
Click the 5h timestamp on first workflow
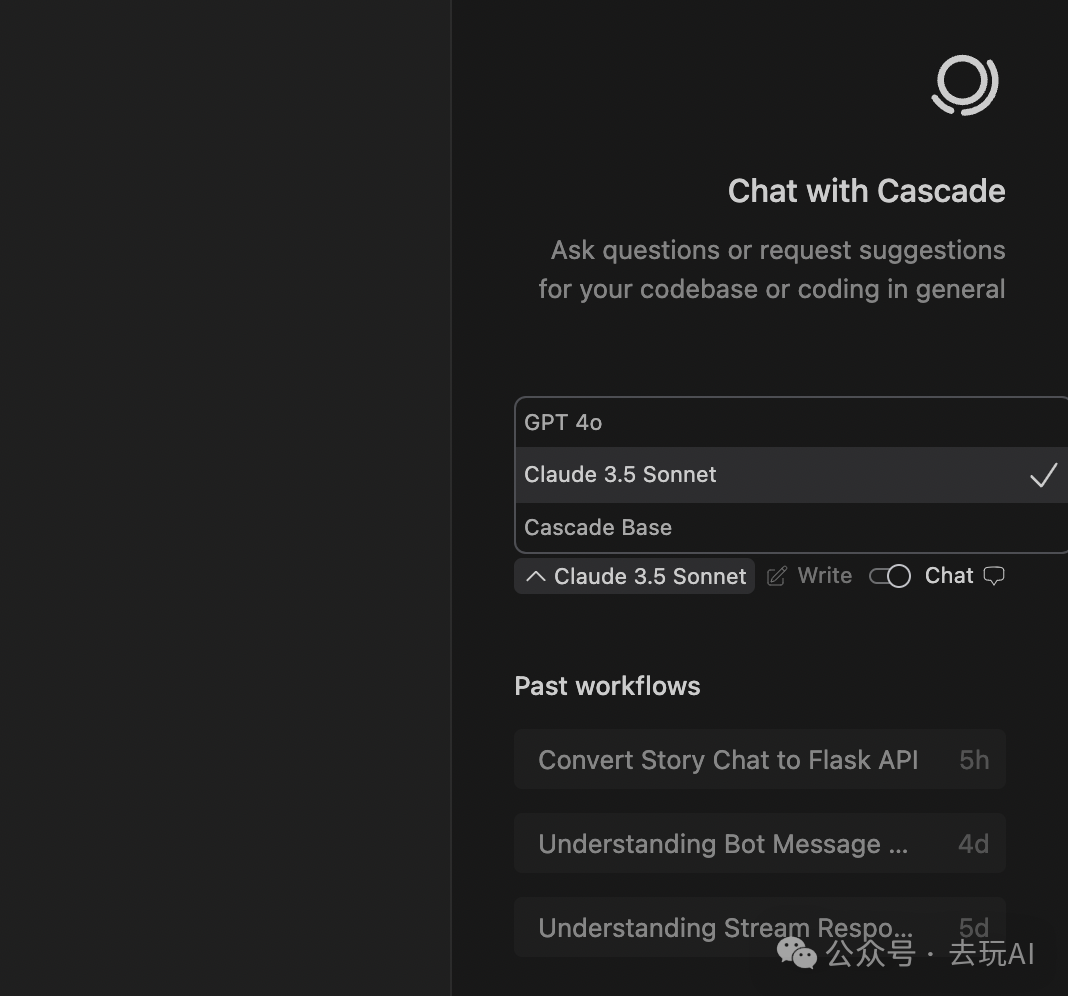974,760
